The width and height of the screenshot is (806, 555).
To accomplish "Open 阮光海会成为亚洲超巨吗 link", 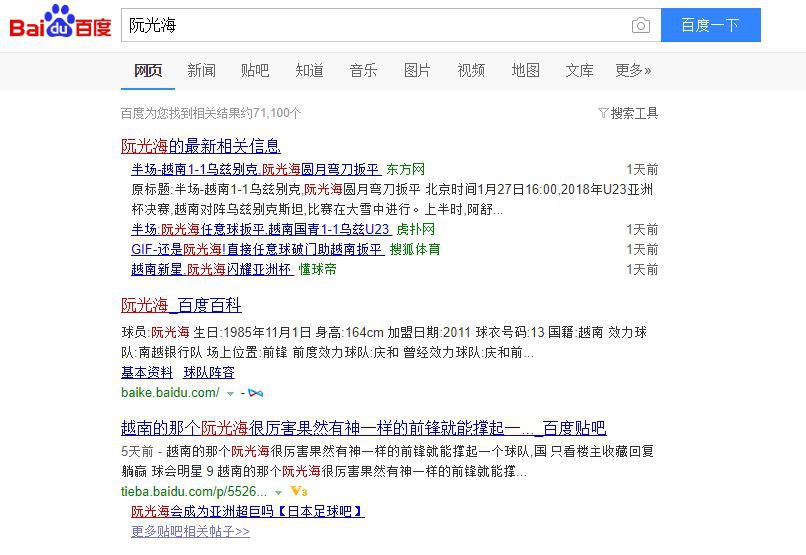I will pos(248,511).
